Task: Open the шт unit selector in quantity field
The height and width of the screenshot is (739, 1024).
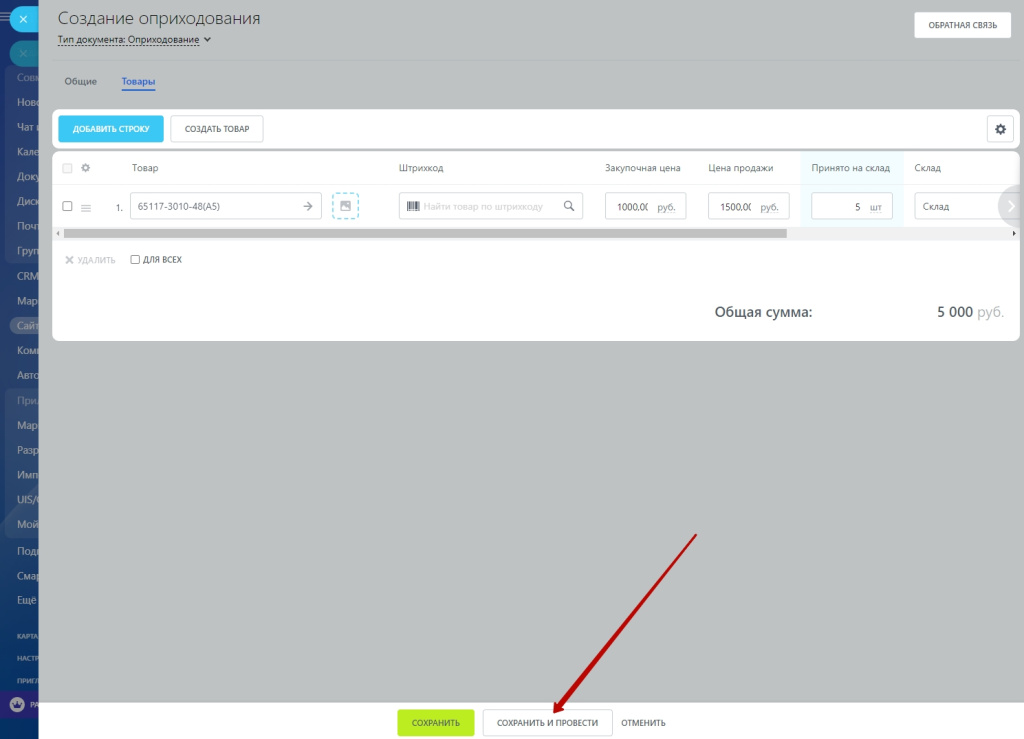Action: [x=876, y=207]
